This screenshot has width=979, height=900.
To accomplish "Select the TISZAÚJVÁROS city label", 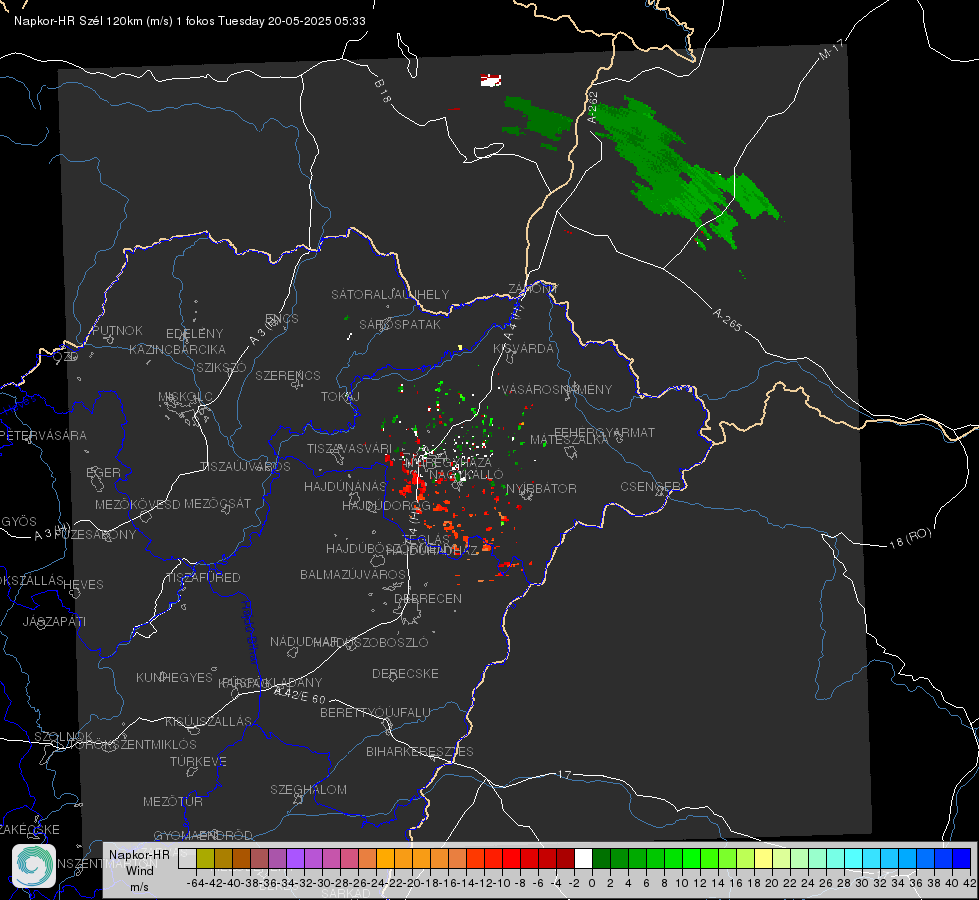I will [245, 467].
